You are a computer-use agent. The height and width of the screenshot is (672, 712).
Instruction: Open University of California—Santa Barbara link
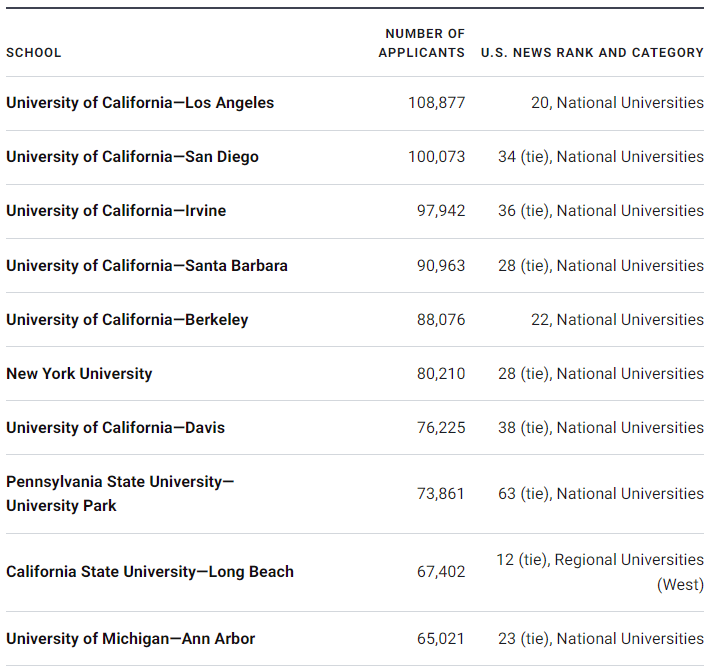pos(147,266)
